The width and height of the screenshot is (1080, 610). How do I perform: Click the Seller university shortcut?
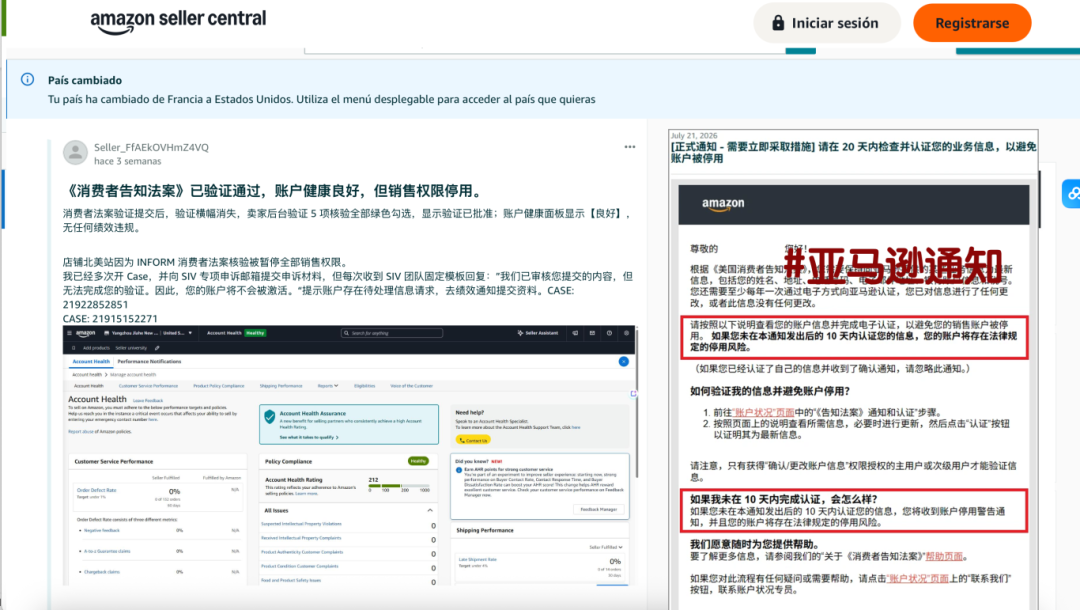tap(131, 348)
